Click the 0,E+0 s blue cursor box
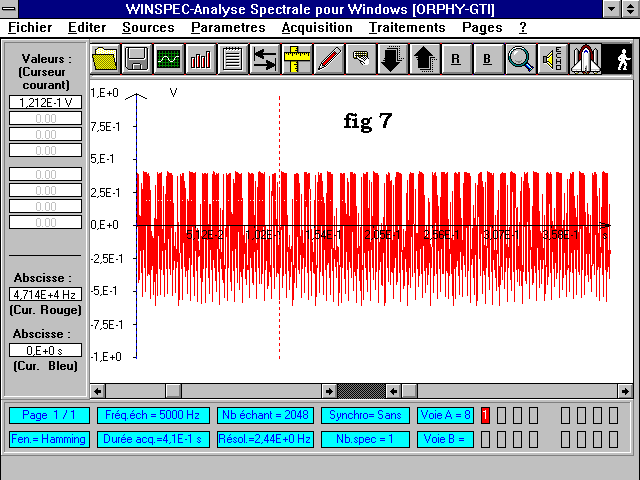The image size is (640, 480). click(46, 350)
